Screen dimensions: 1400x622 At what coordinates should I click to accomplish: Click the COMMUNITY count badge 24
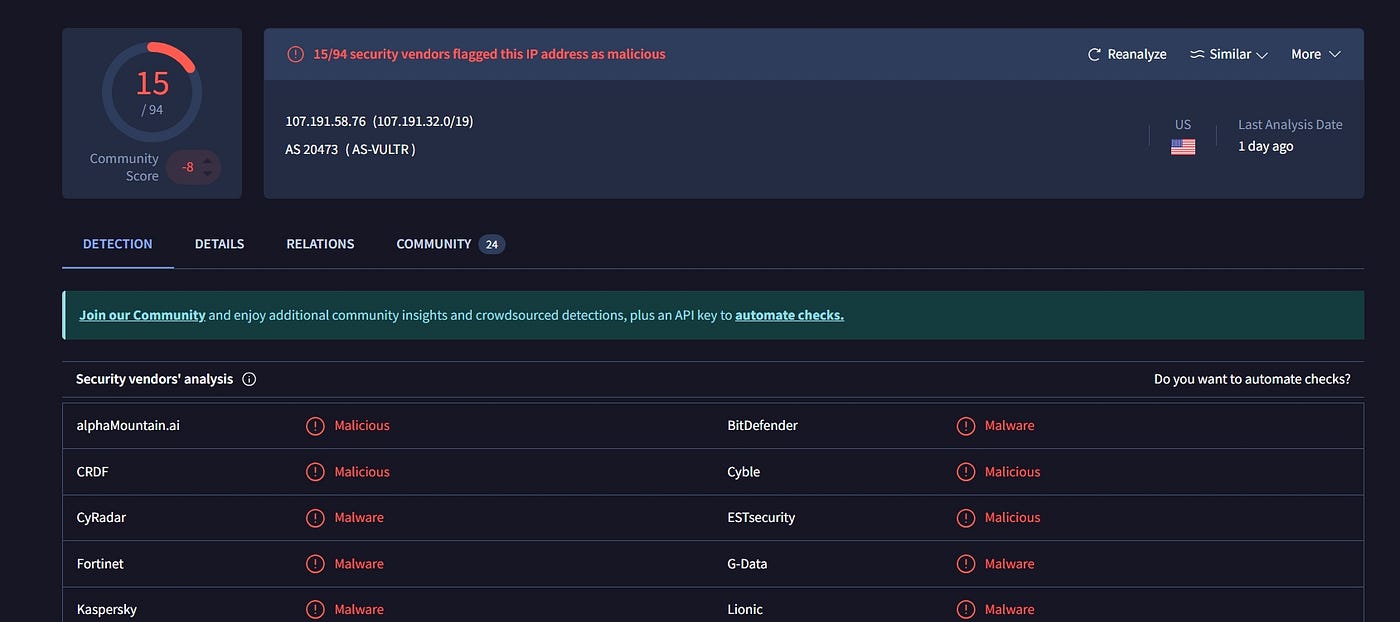pos(491,244)
